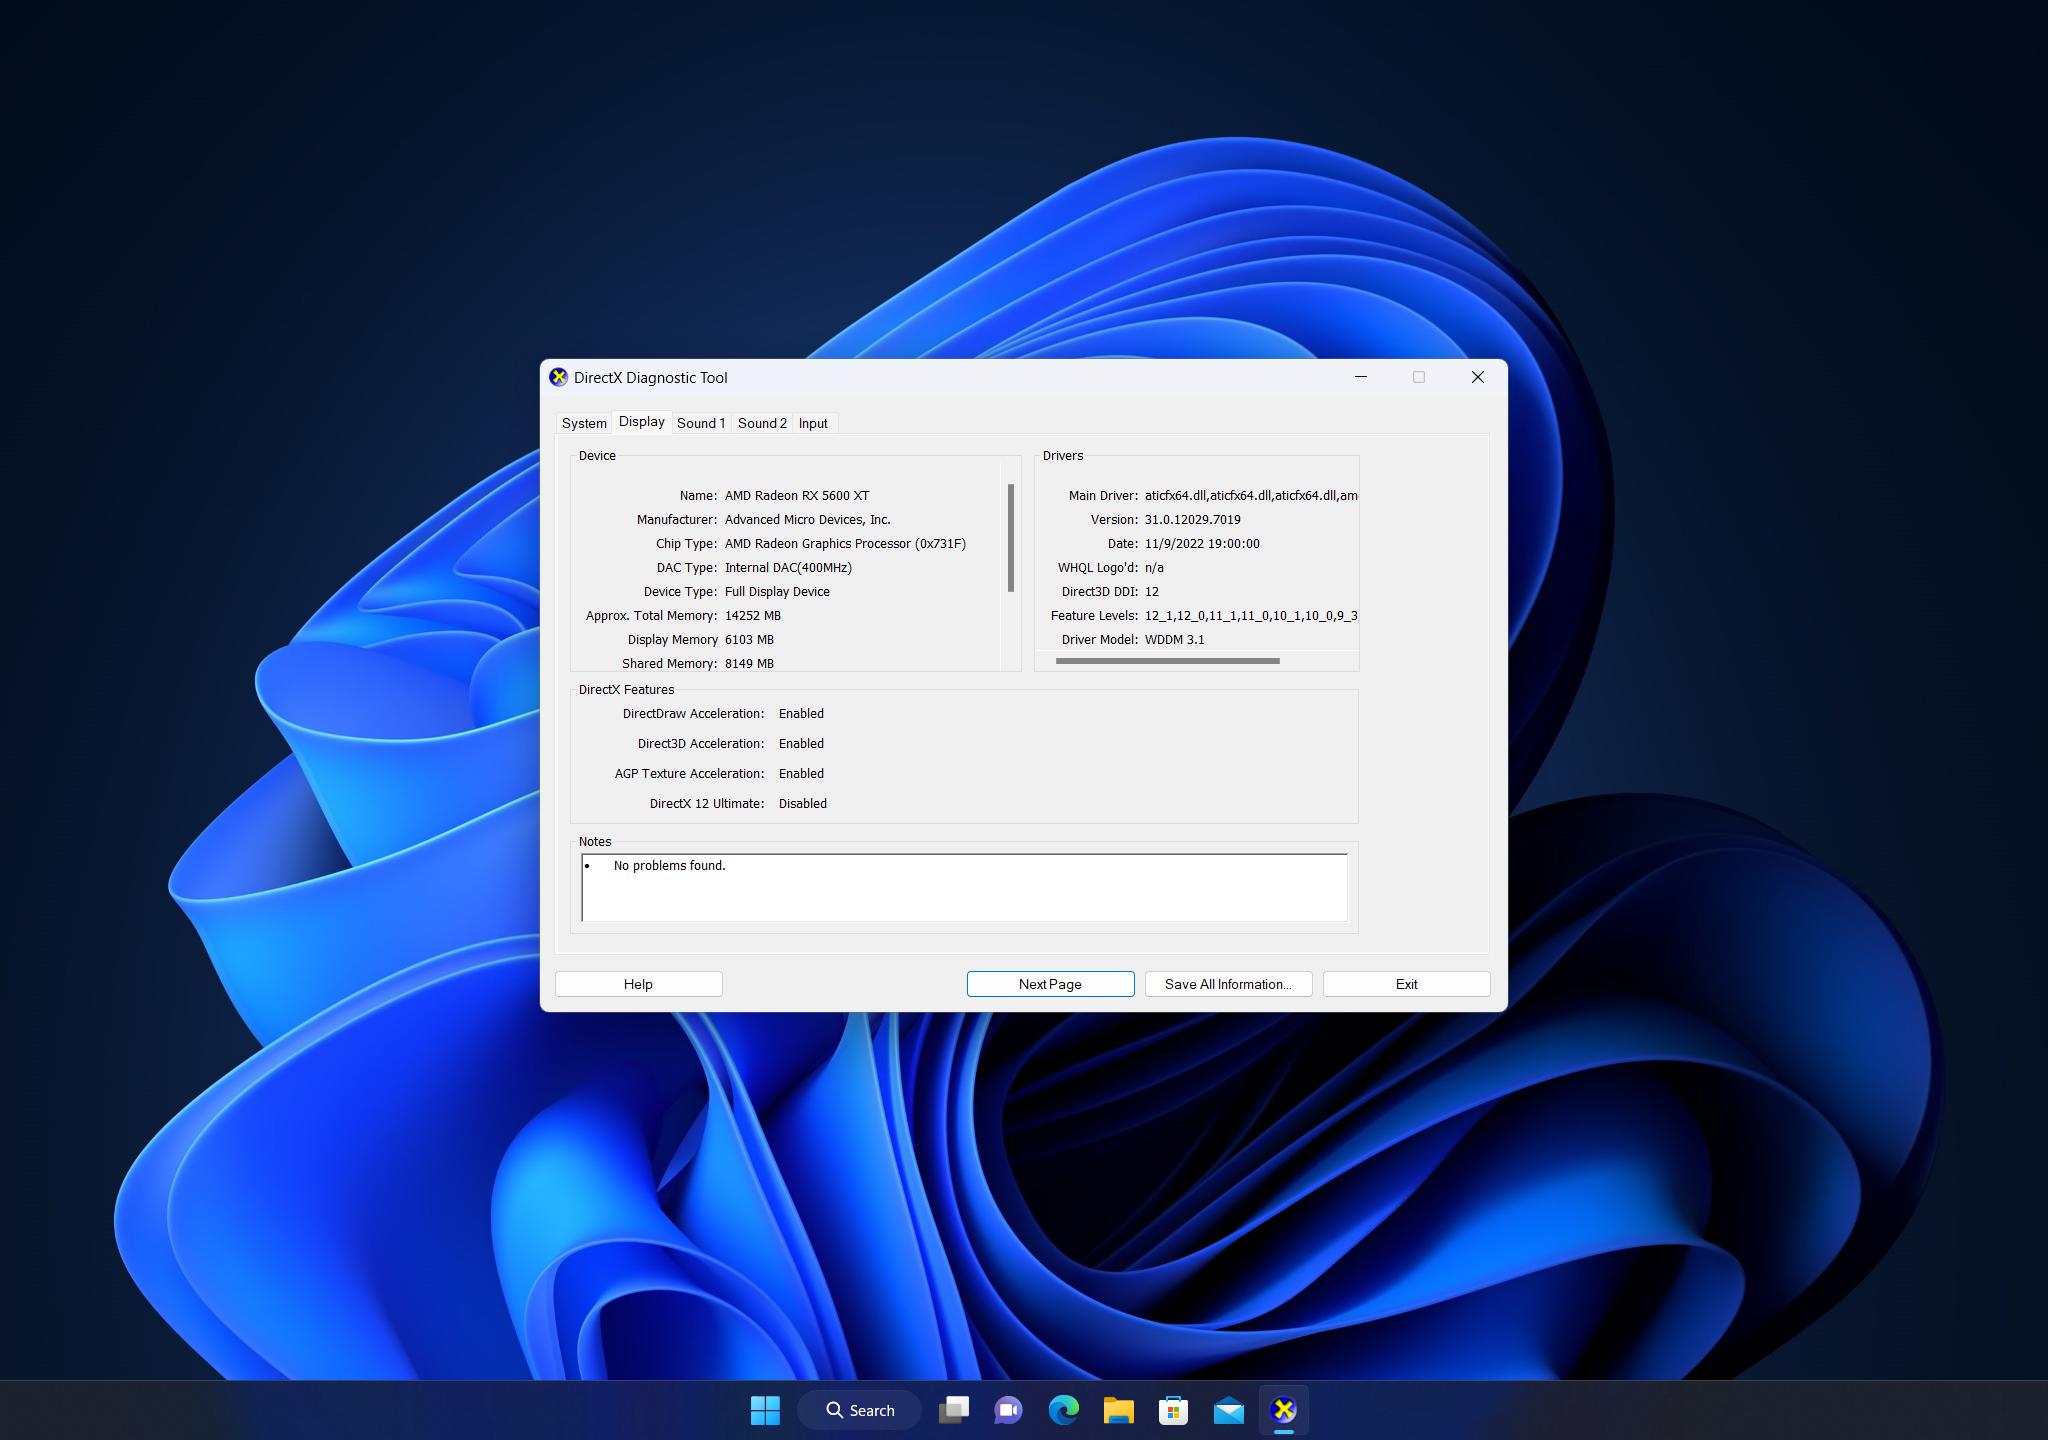
Task: Open Microsoft Teams chat from the taskbar
Action: pos(1009,1409)
